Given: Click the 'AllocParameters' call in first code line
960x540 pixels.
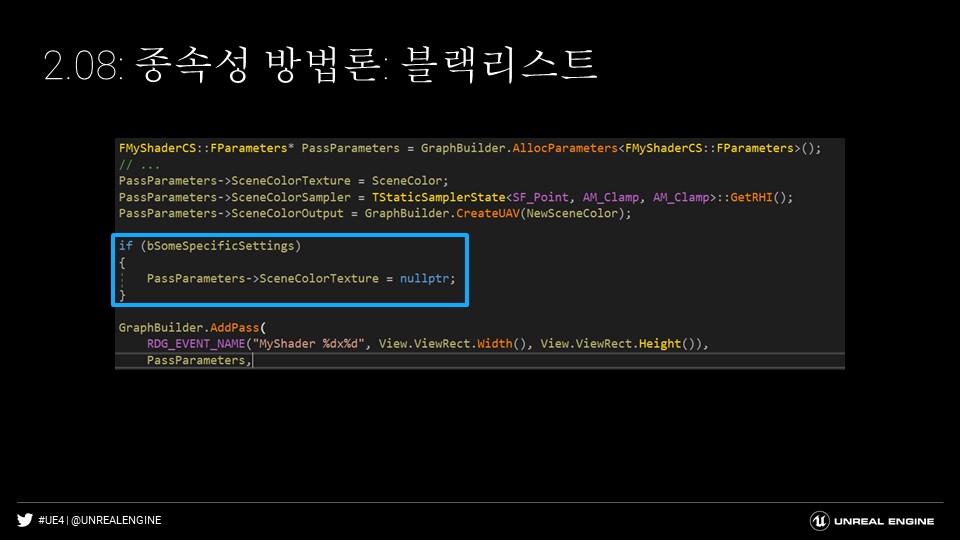Looking at the screenshot, I should coord(564,148).
